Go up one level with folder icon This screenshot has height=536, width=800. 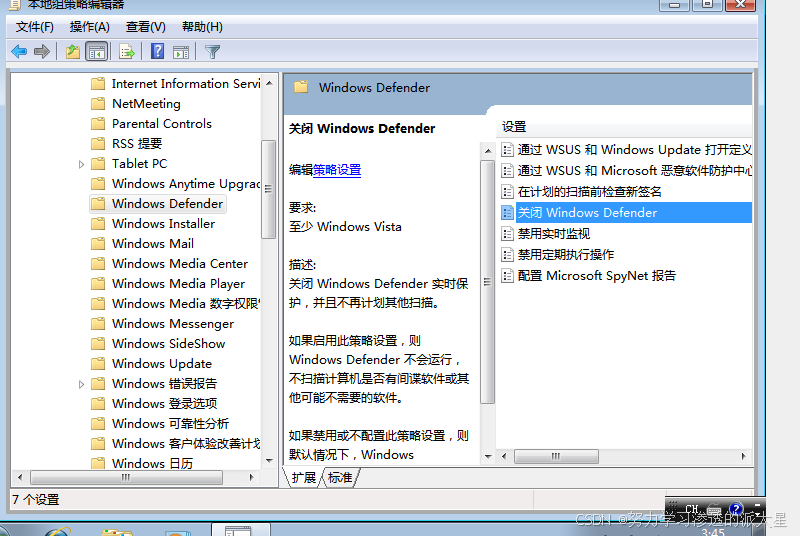(x=73, y=52)
